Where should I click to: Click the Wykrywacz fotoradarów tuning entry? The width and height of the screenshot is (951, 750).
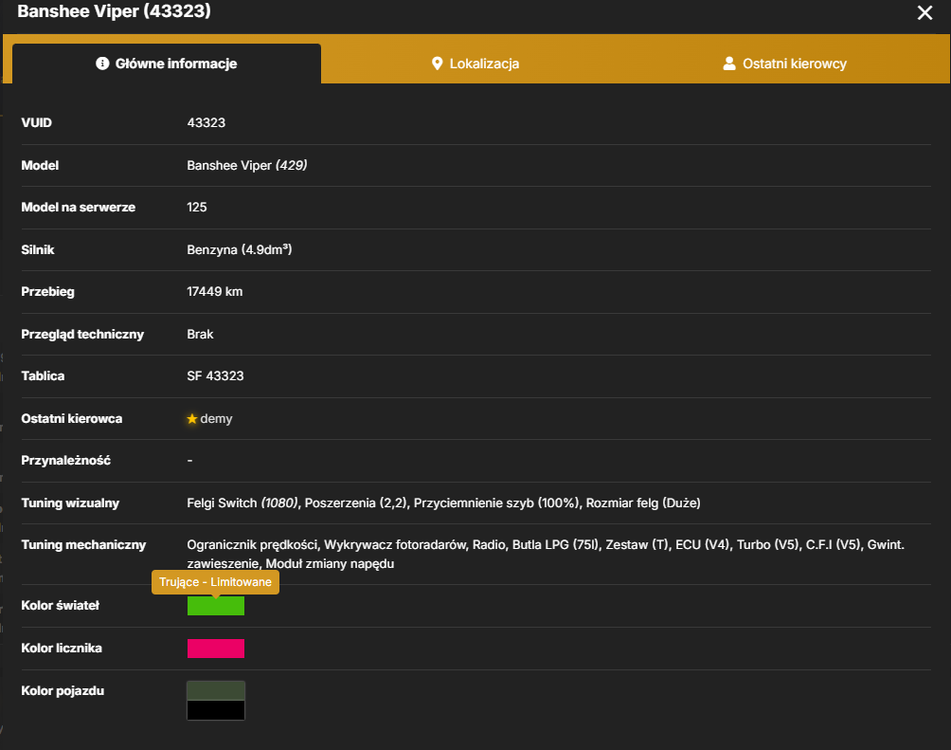tap(395, 545)
